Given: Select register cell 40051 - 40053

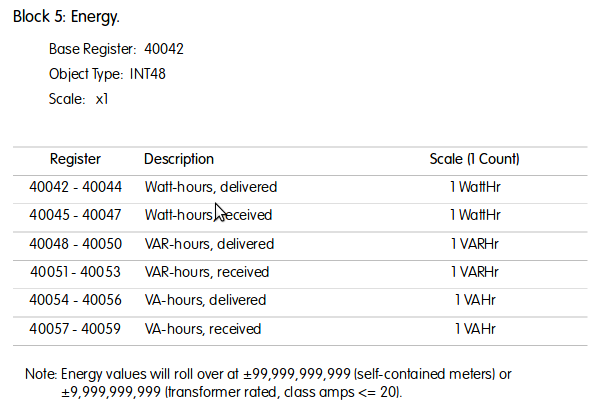Looking at the screenshot, I should 75,272.
